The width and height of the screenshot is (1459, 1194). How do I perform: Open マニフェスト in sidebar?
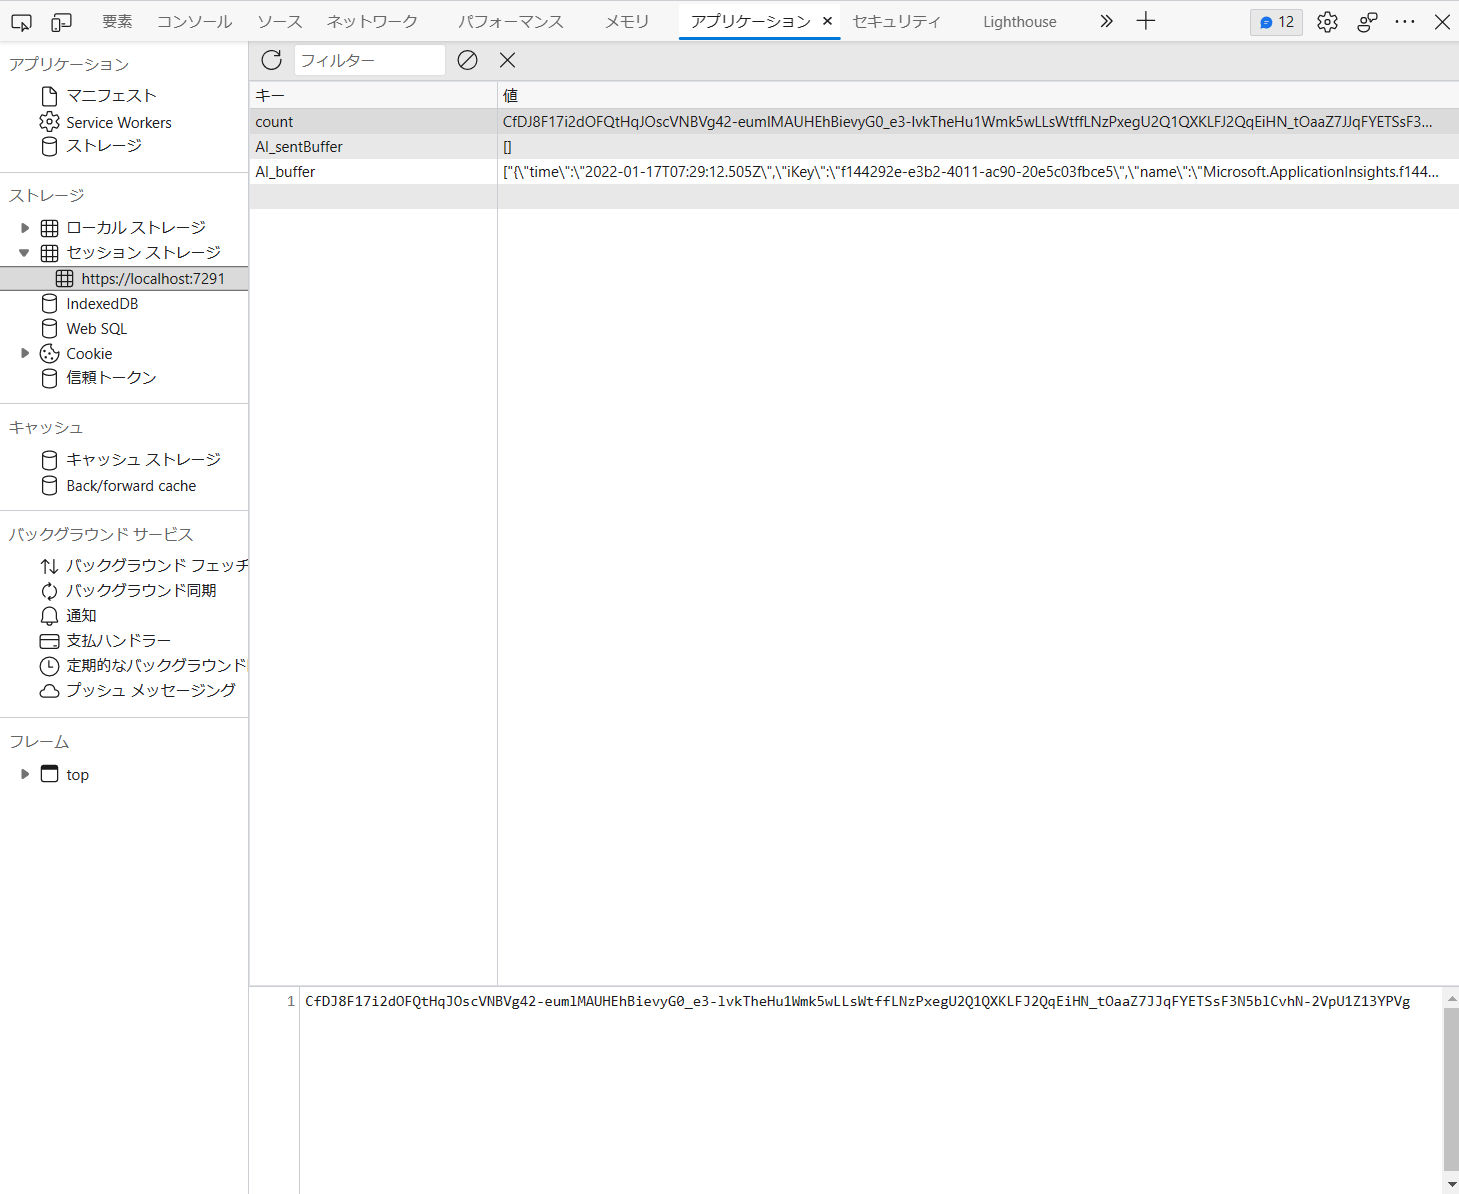coord(111,96)
